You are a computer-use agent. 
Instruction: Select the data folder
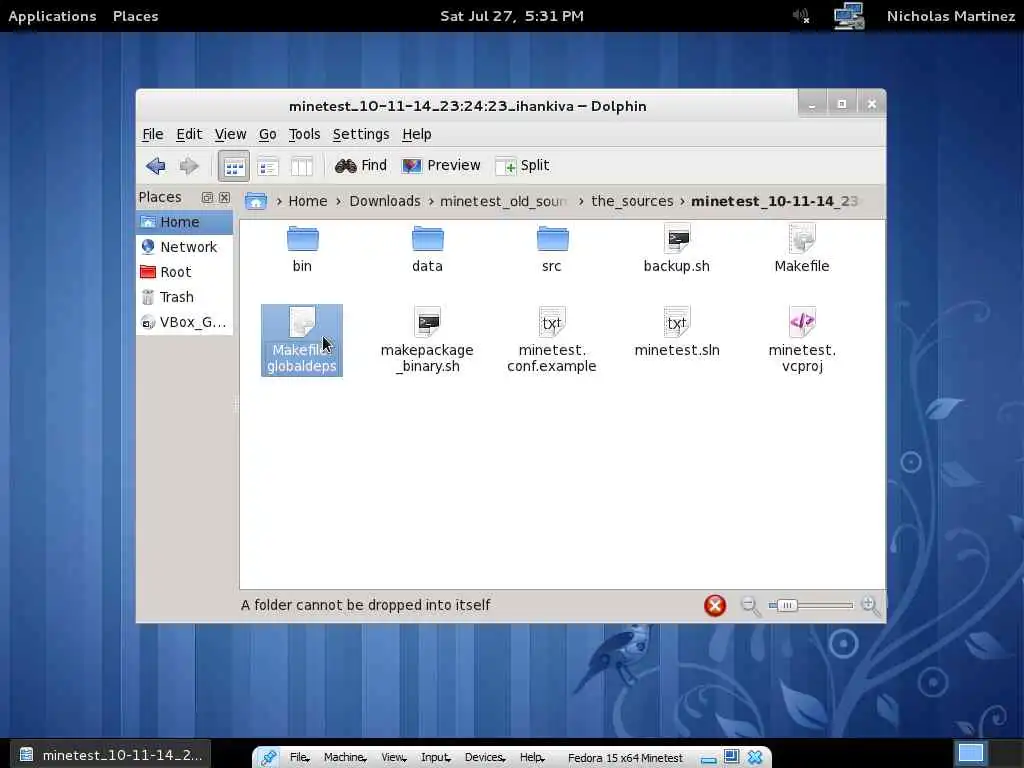(428, 249)
